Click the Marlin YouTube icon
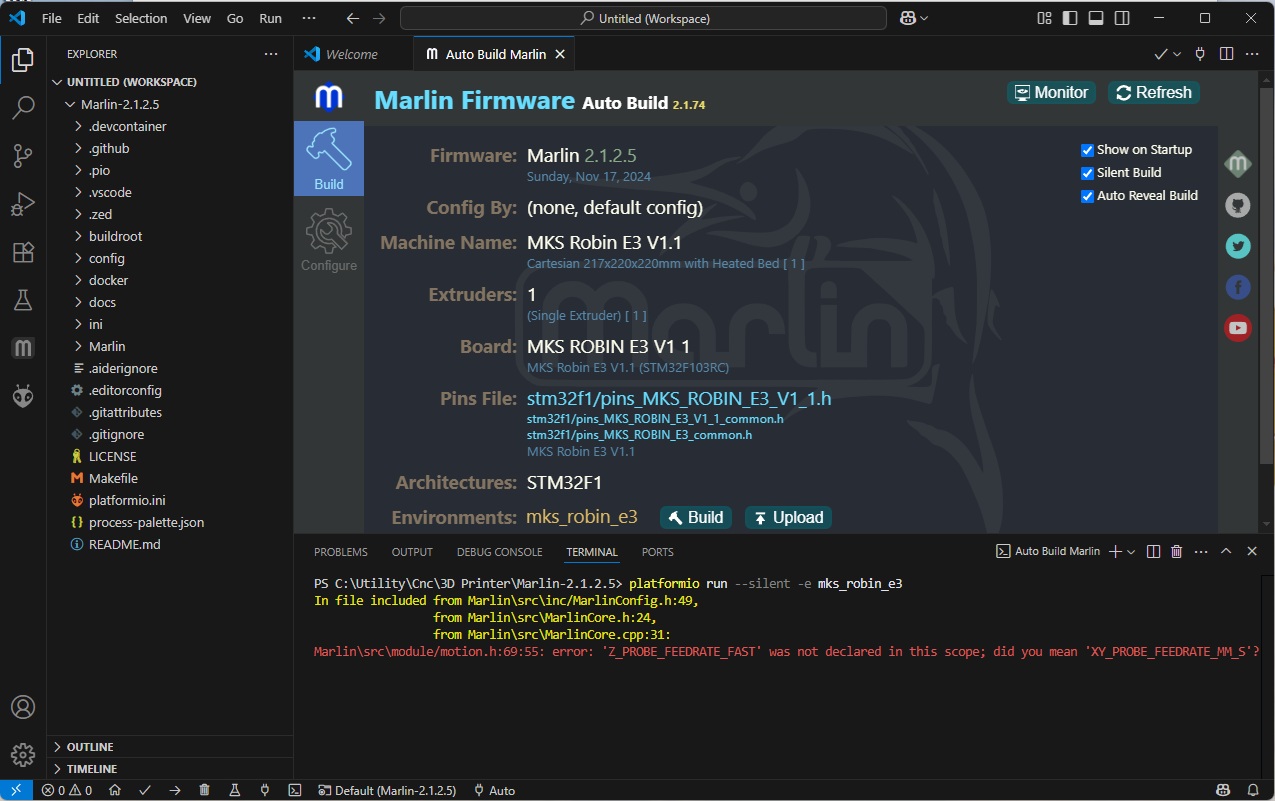The width and height of the screenshot is (1275, 801). click(1238, 328)
